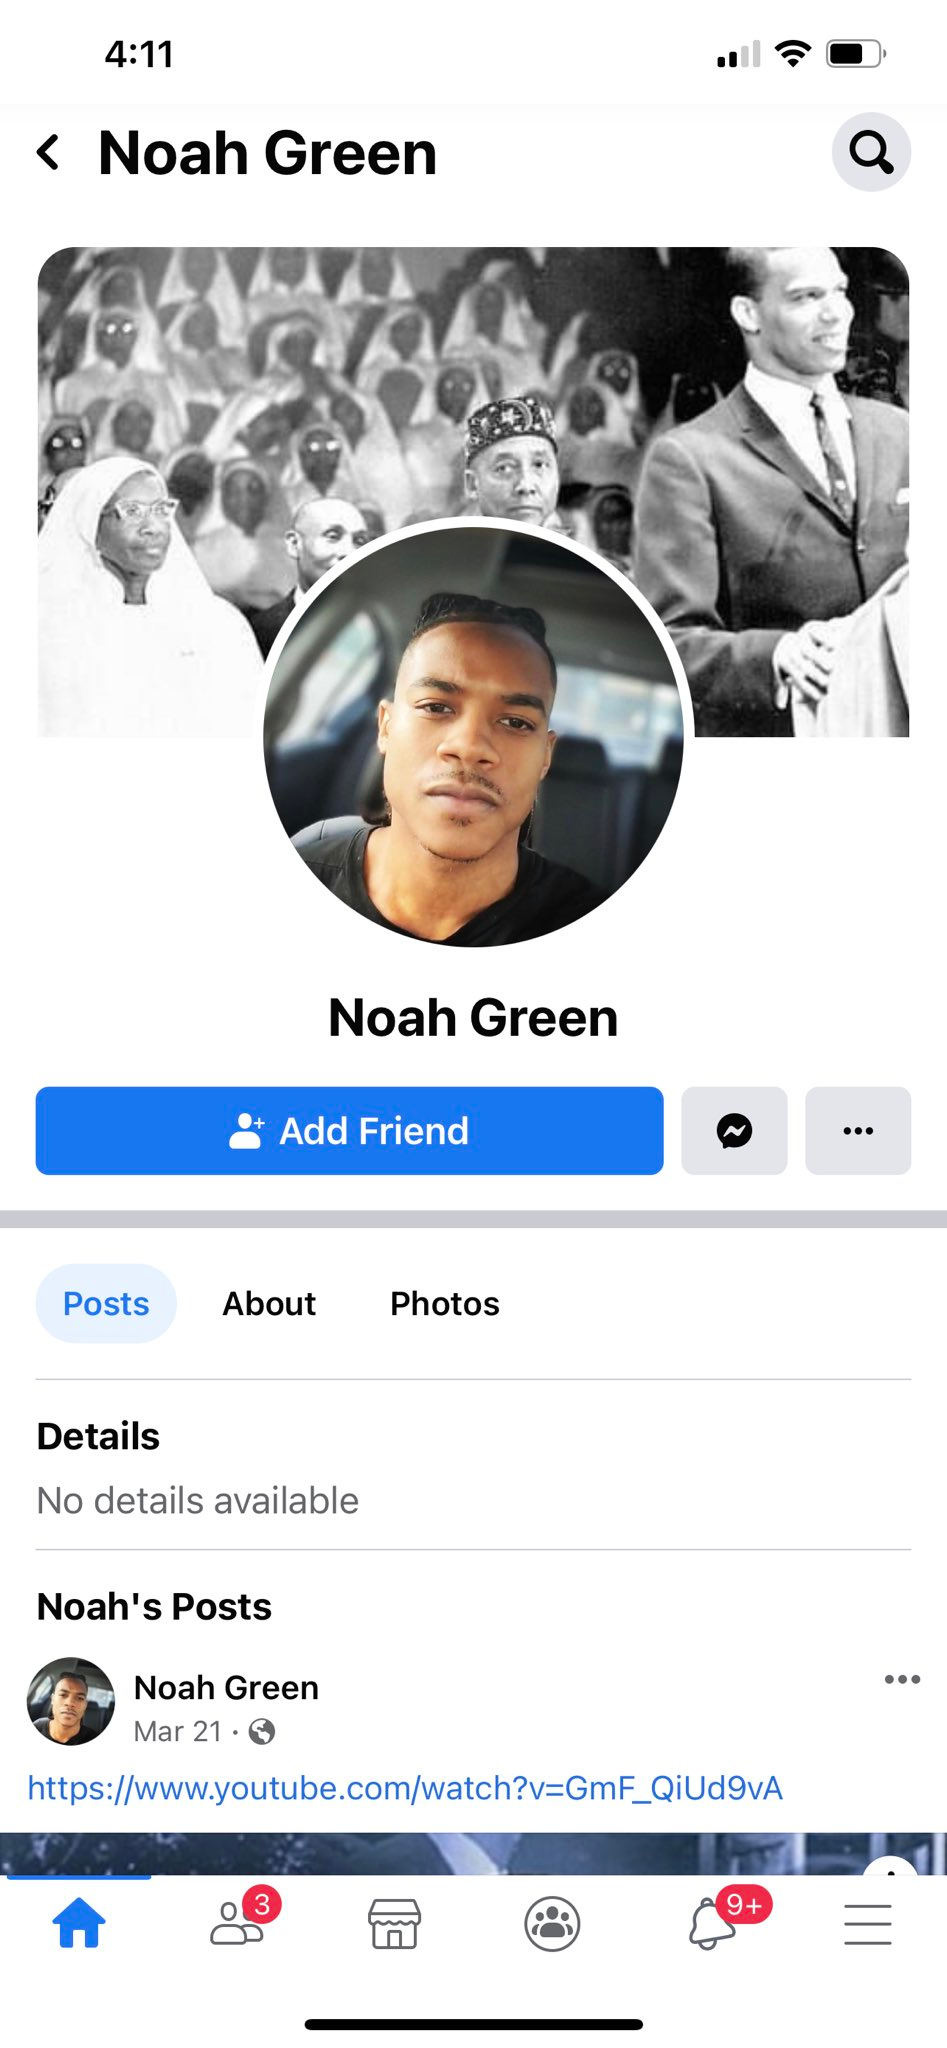Open hamburger menu in bottom bar
Screen dimensions: 947x2048
click(868, 1924)
